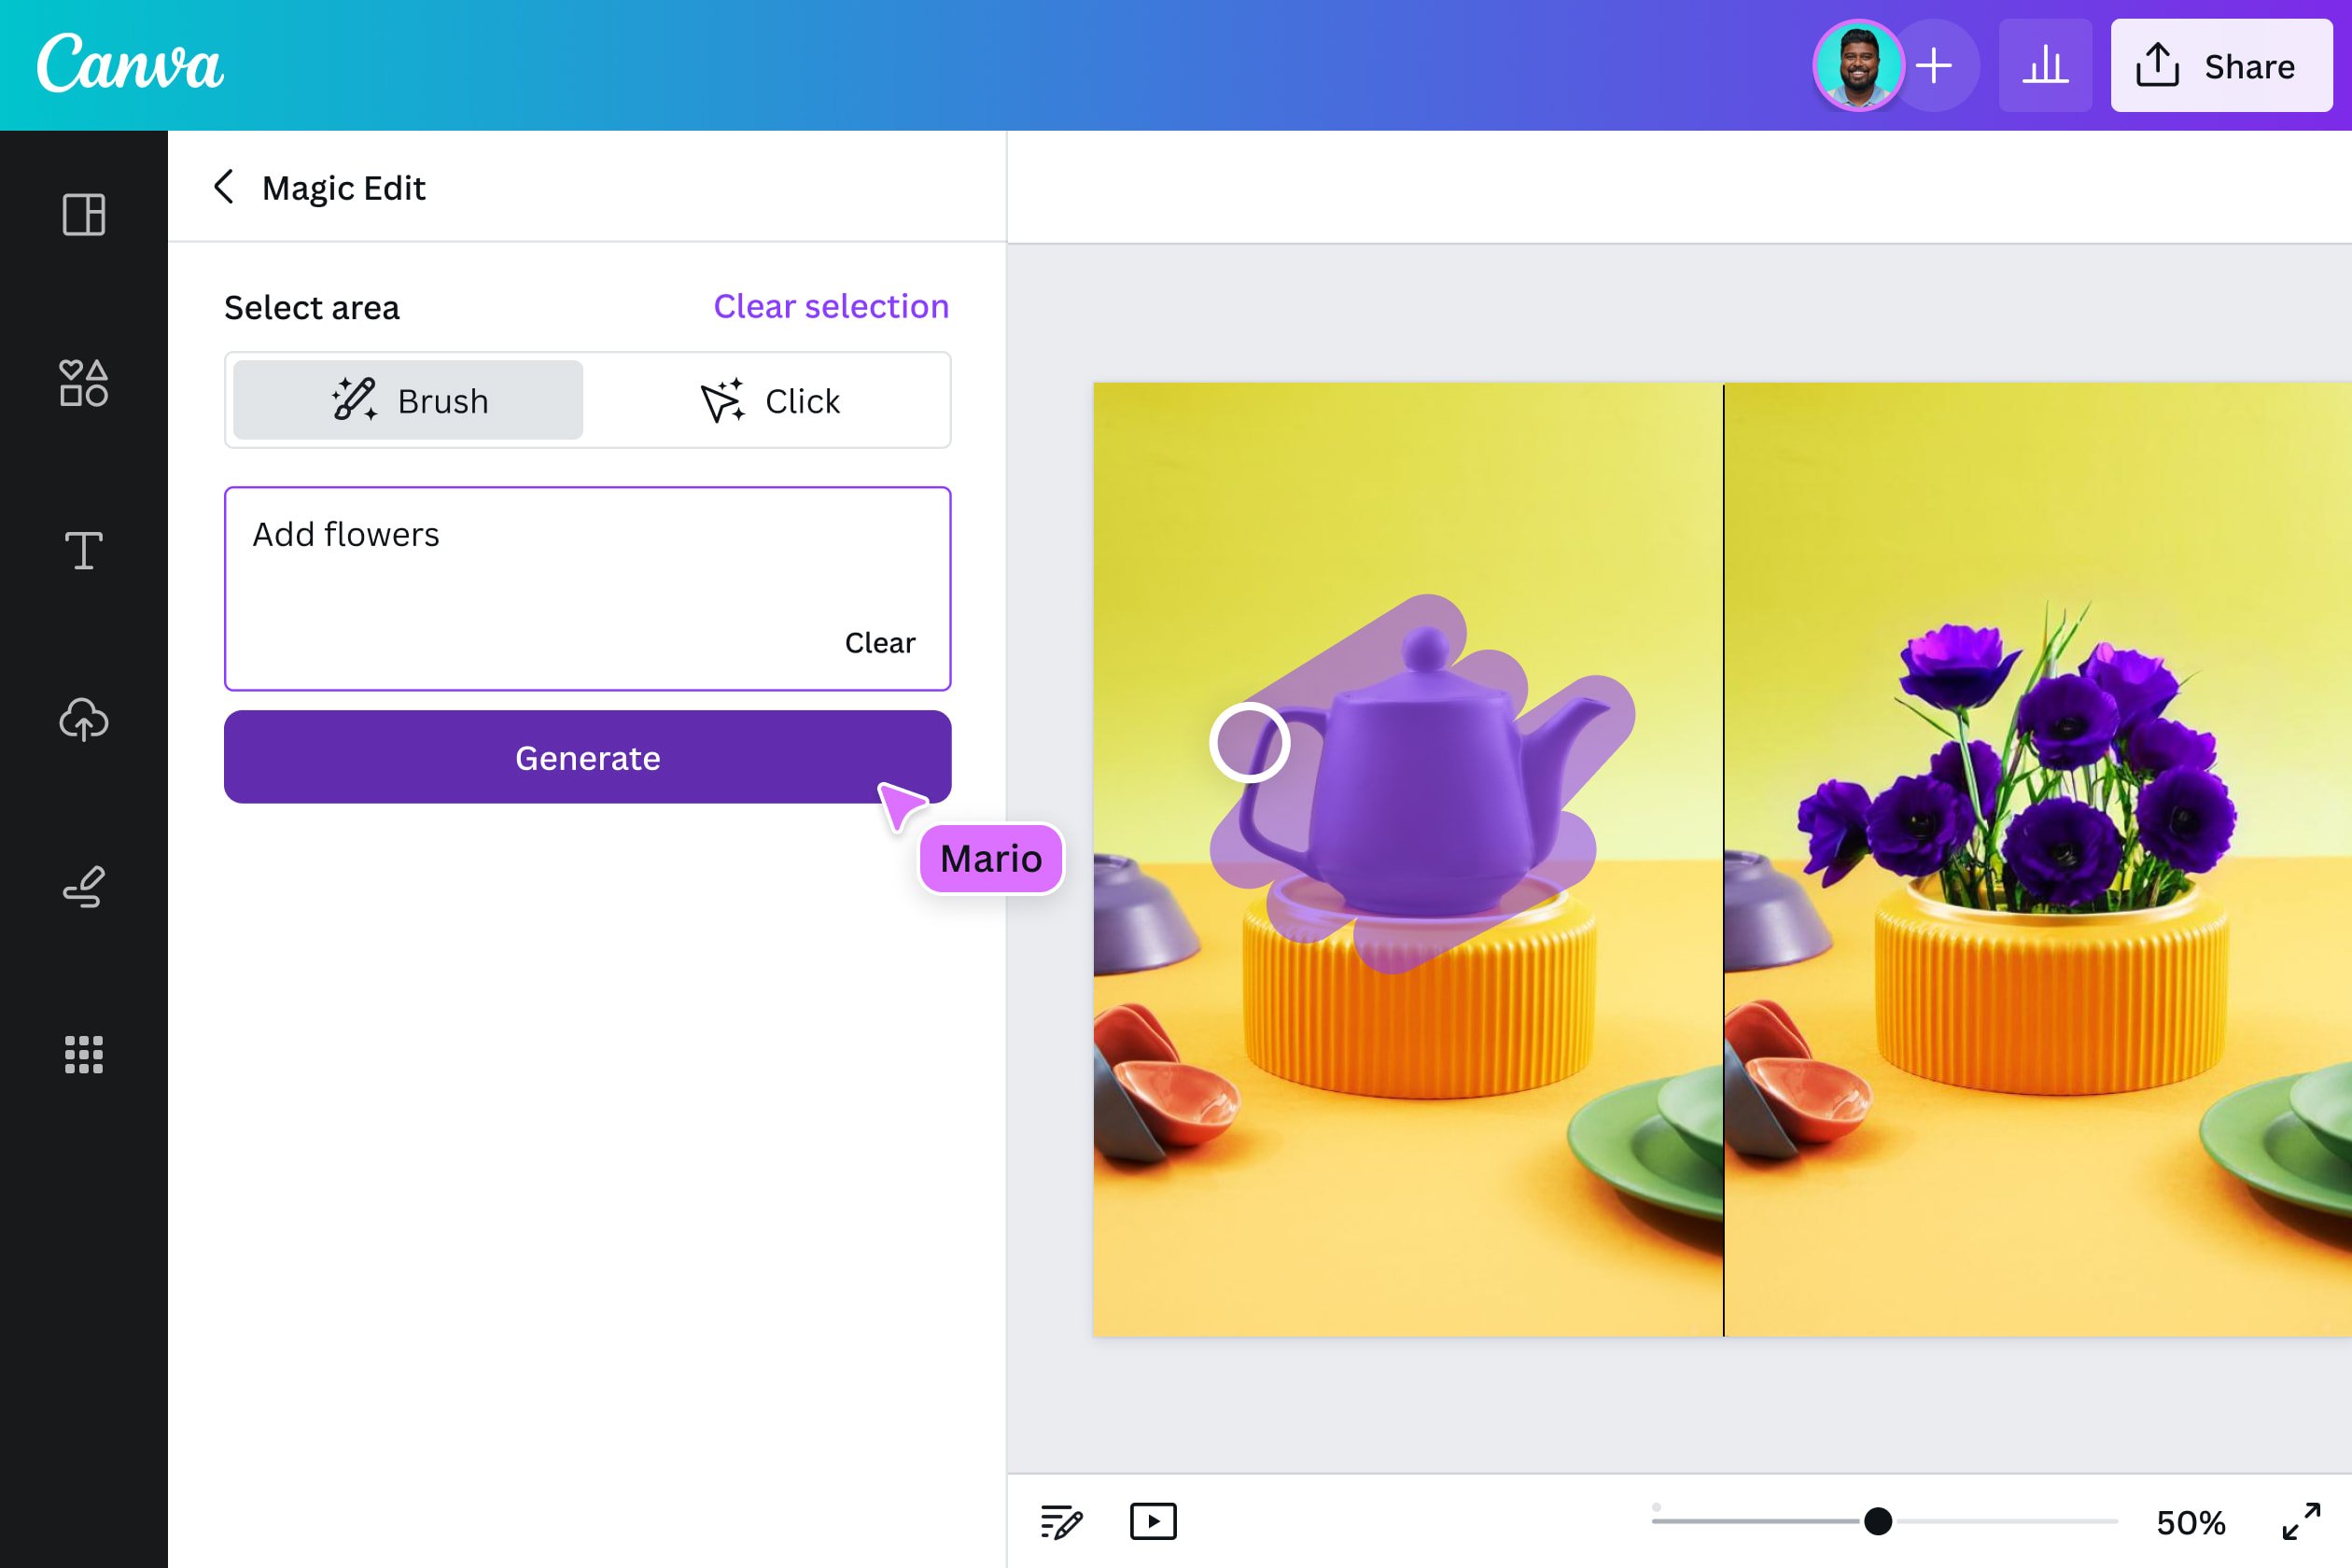Viewport: 2352px width, 1568px height.
Task: Open the insights chart menu
Action: pyautogui.click(x=2045, y=65)
